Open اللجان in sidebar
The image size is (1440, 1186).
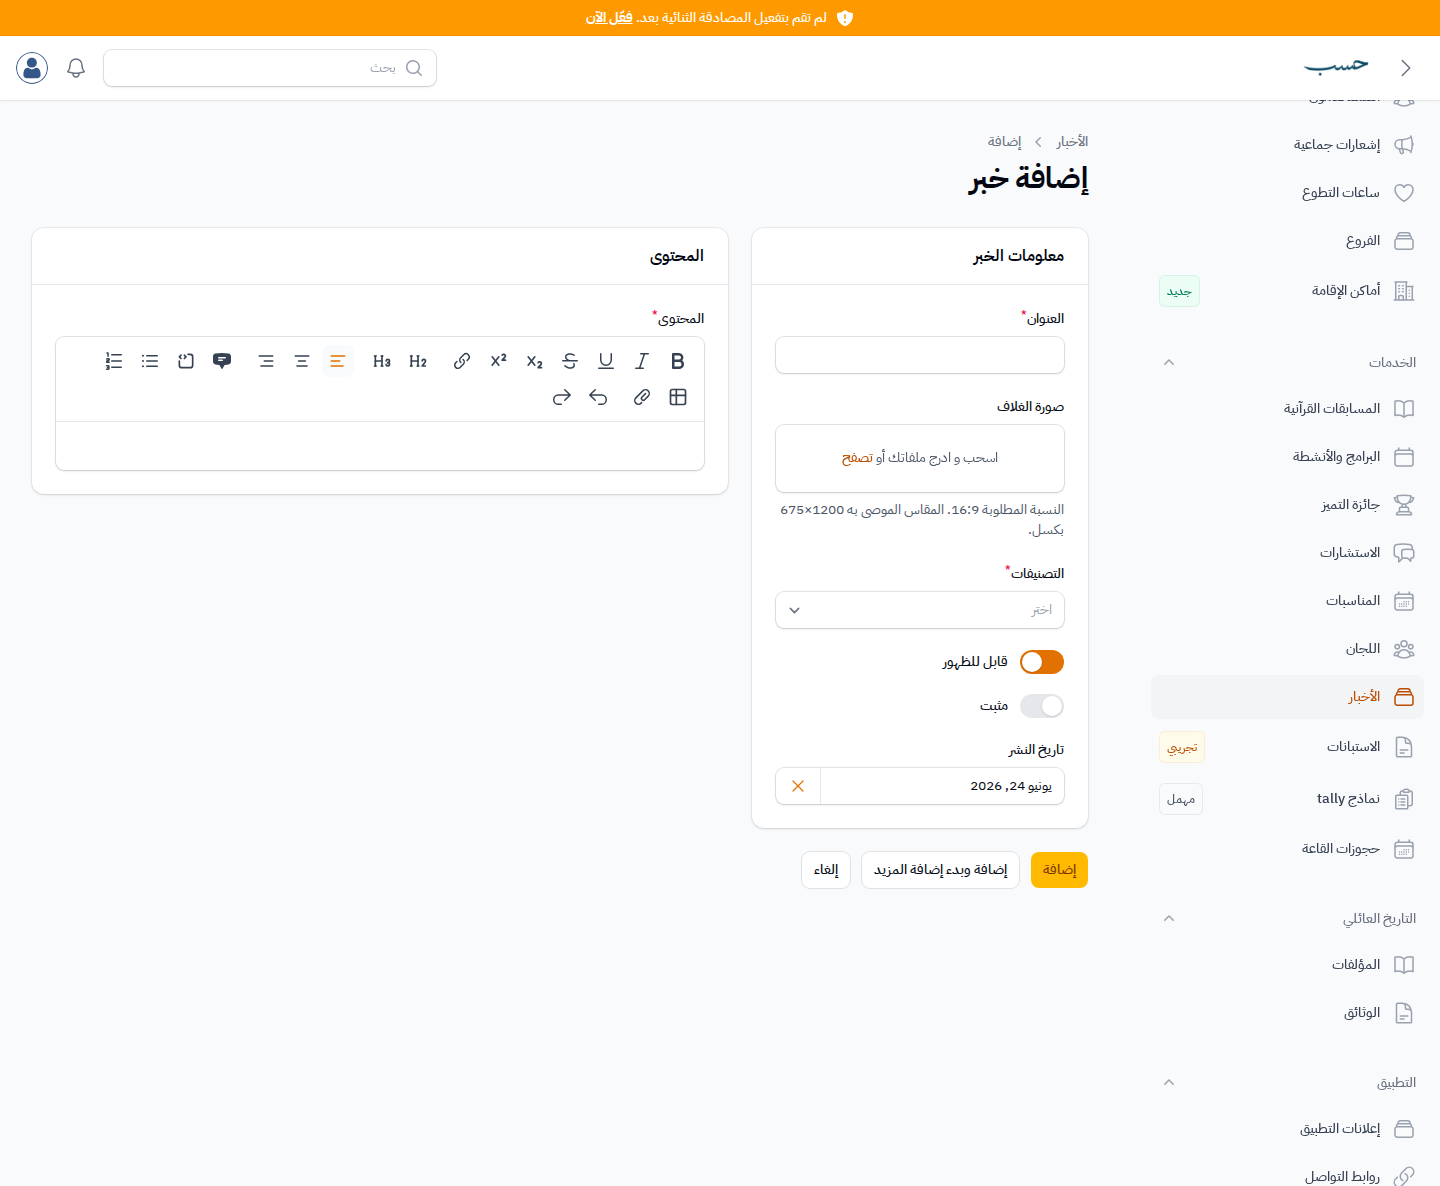[x=1287, y=649]
